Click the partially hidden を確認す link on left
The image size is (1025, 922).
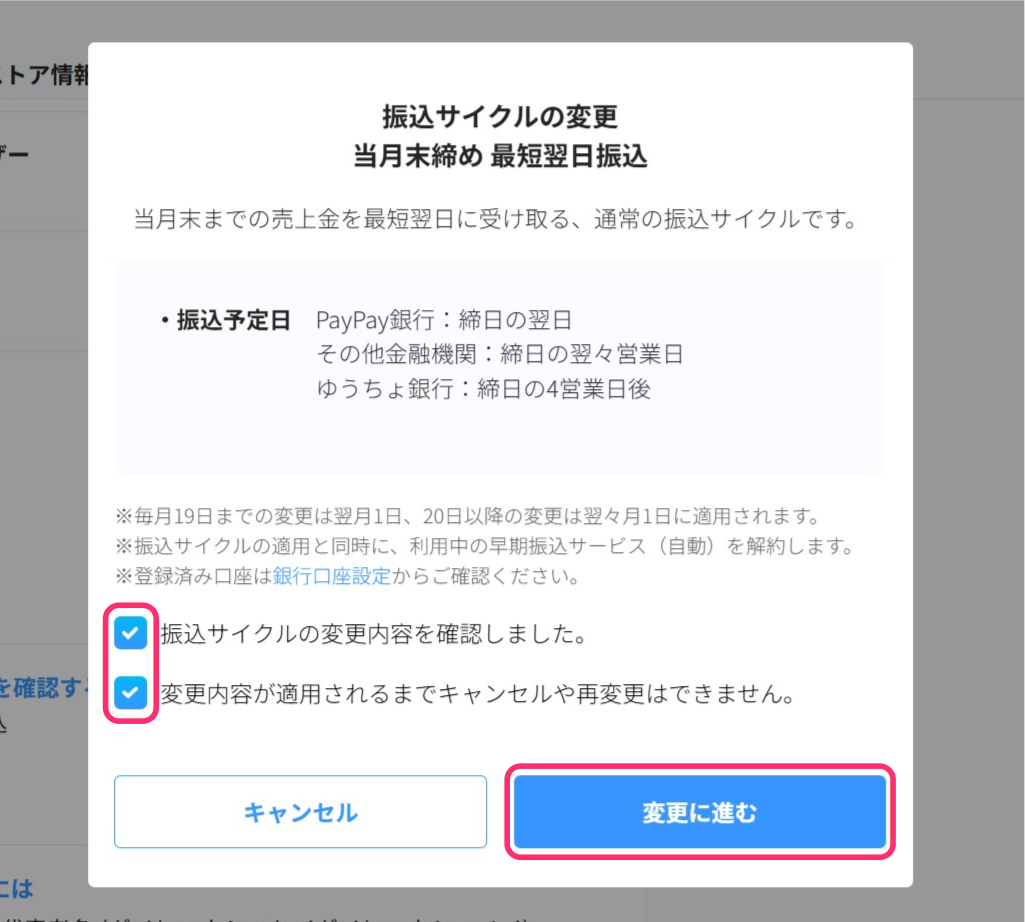click(44, 688)
